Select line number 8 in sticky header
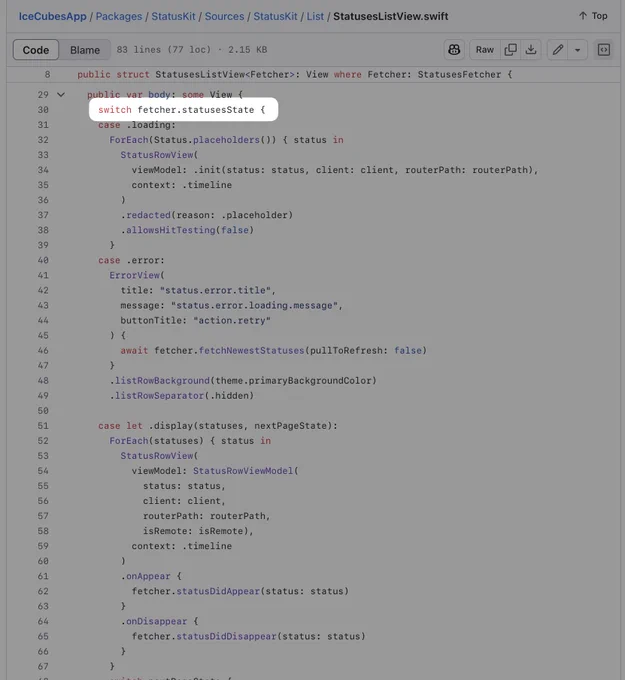The height and width of the screenshot is (680, 625). pyautogui.click(x=47, y=75)
